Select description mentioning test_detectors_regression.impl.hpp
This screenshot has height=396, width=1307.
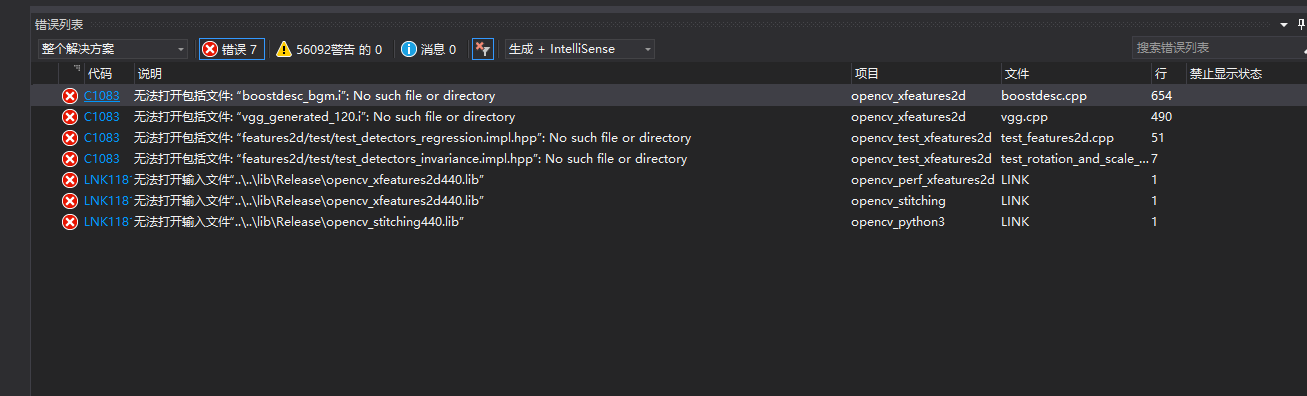click(x=412, y=138)
